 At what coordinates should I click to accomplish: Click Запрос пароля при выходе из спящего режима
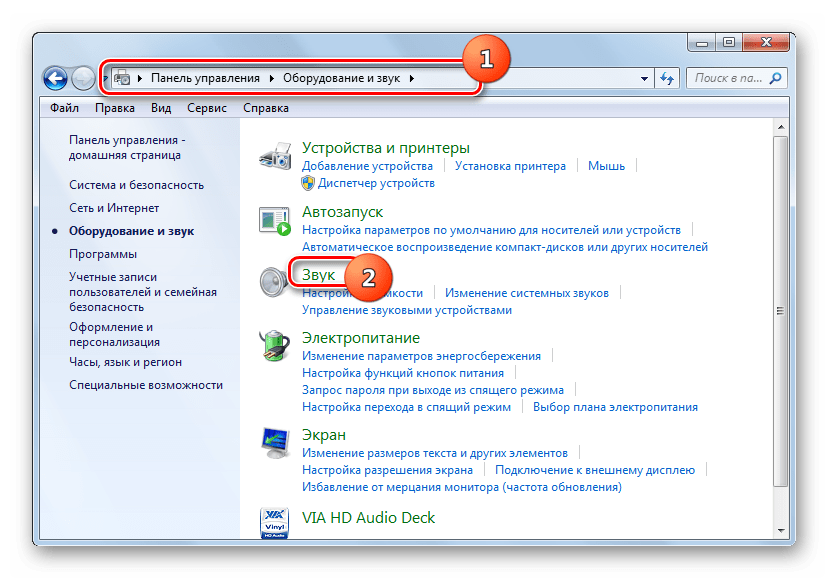point(432,390)
